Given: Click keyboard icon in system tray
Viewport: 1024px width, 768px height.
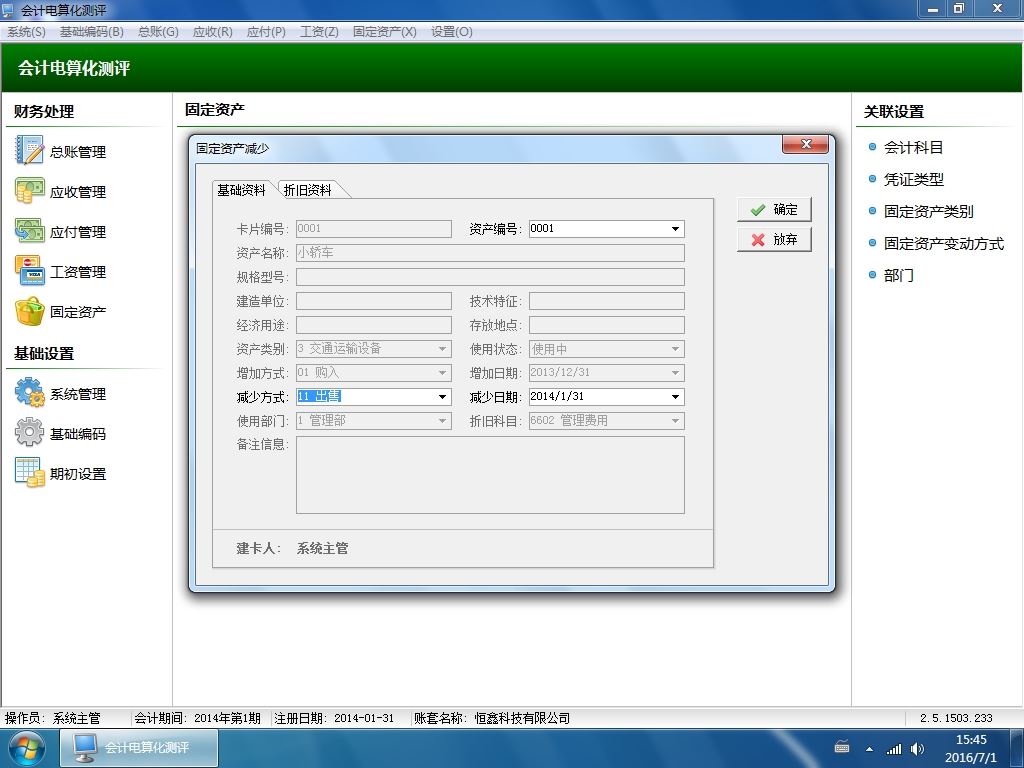Looking at the screenshot, I should click(842, 747).
